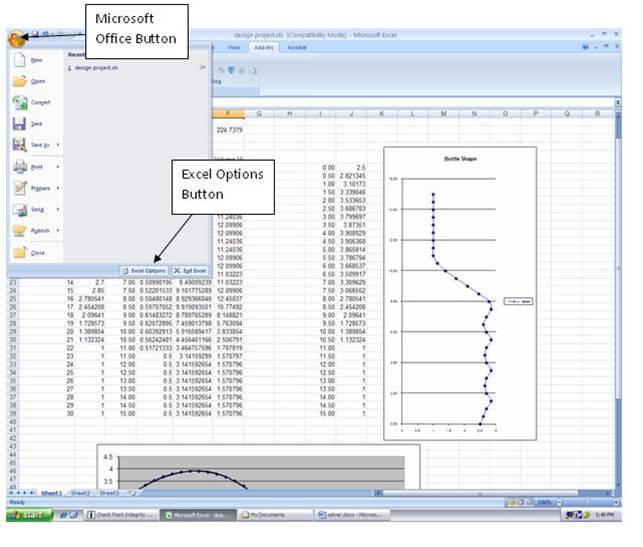The height and width of the screenshot is (547, 643).
Task: Click the Excel Help icon beside the ribbon
Action: pyautogui.click(x=585, y=47)
